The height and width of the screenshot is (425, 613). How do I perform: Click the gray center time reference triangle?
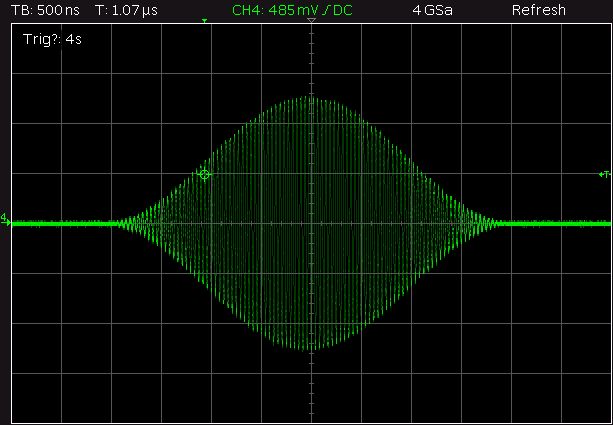click(312, 21)
